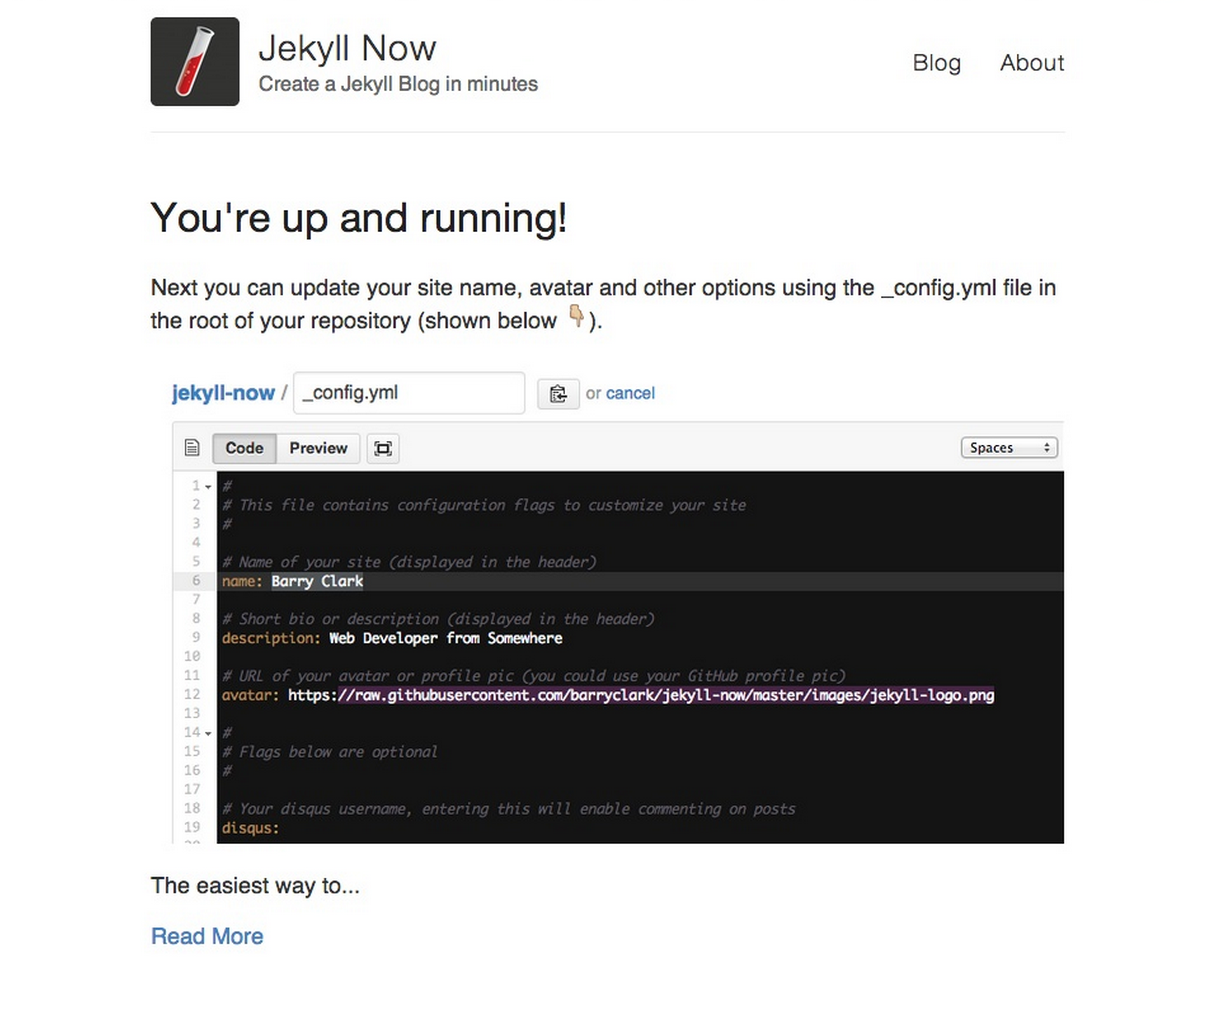Click the pointing-down hand emoji
The width and height of the screenshot is (1222, 1014).
click(577, 317)
